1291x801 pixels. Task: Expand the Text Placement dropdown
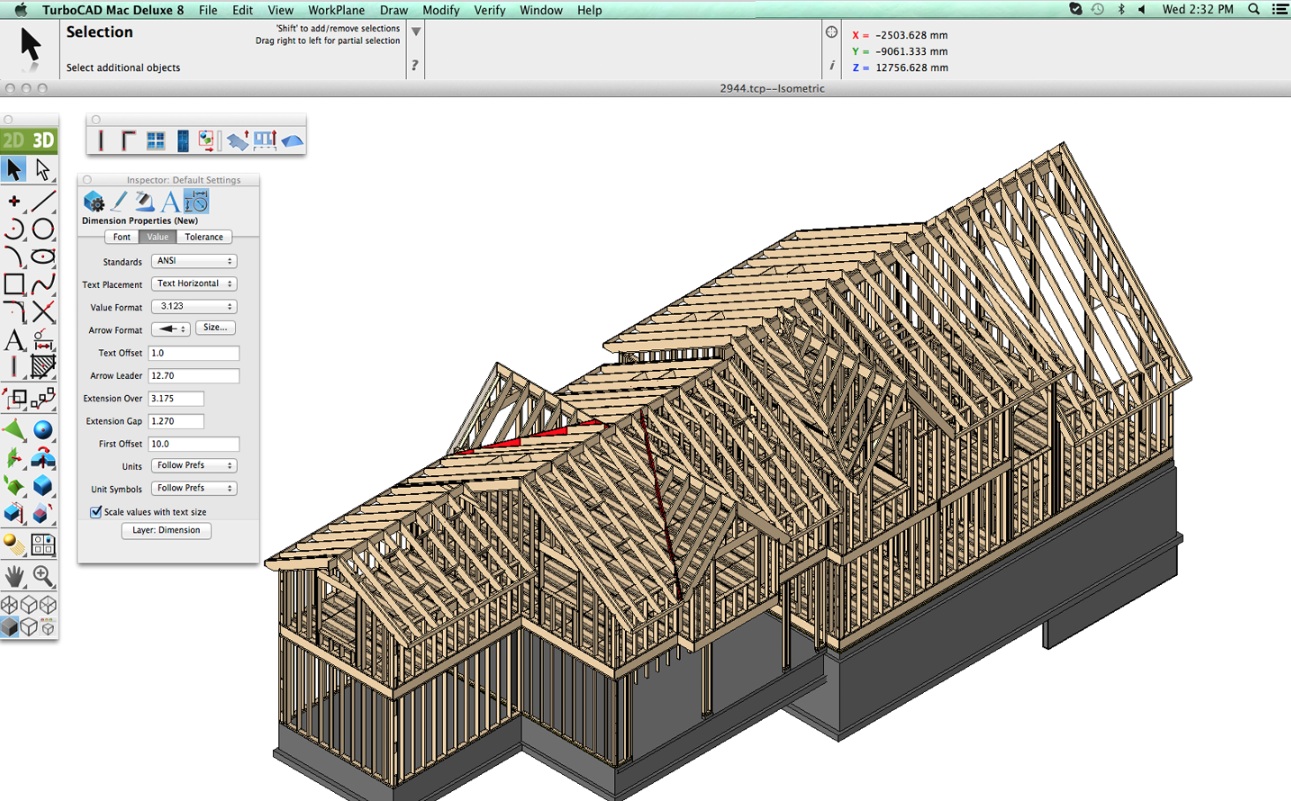194,284
